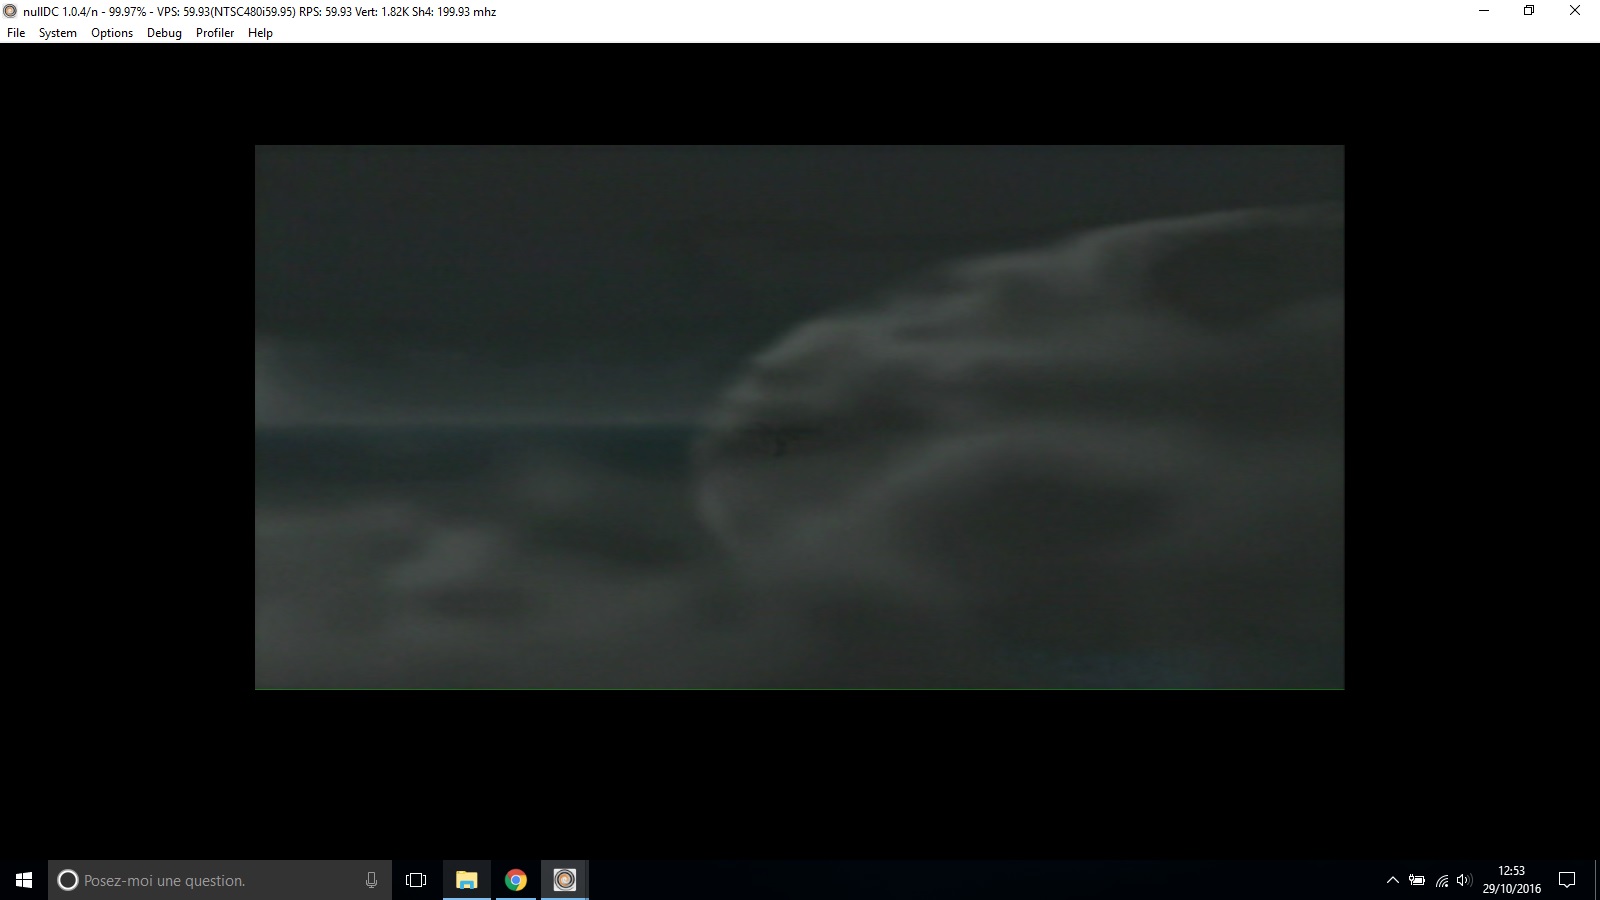
Task: Open the Windows Start menu
Action: coord(24,880)
